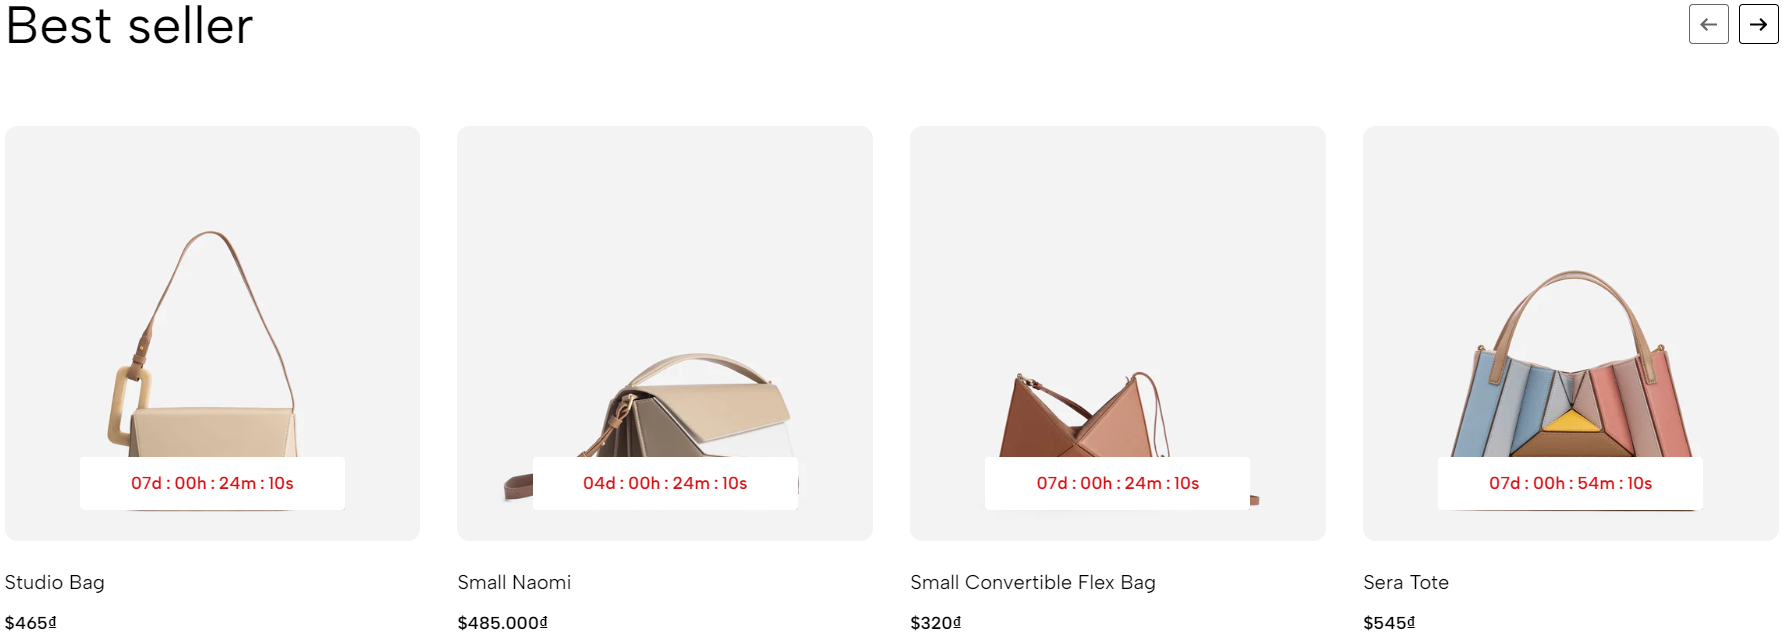Click the previous arrow carousel button
Viewport: 1785px width, 641px height.
(x=1708, y=24)
